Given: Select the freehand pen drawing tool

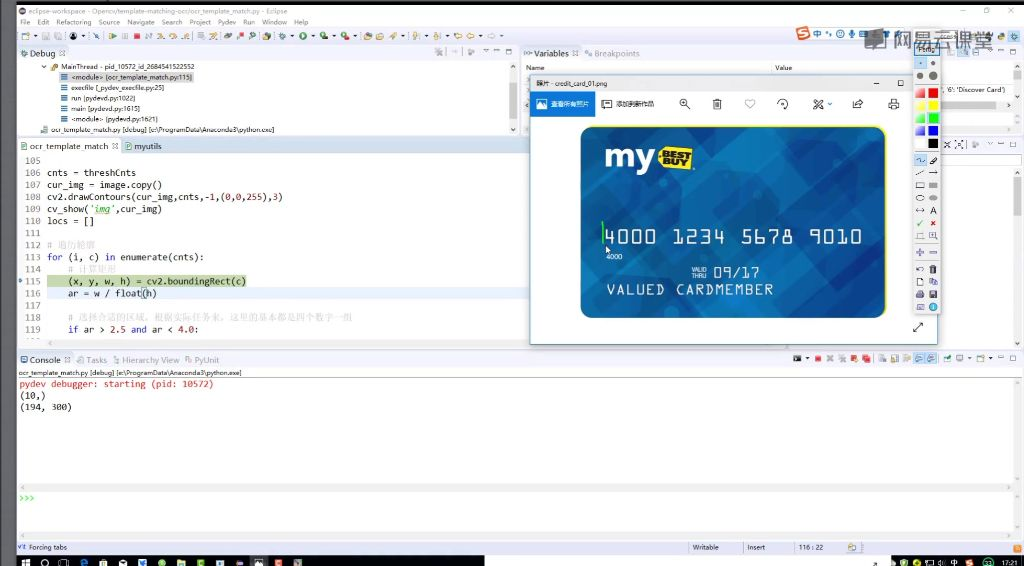Looking at the screenshot, I should (920, 159).
